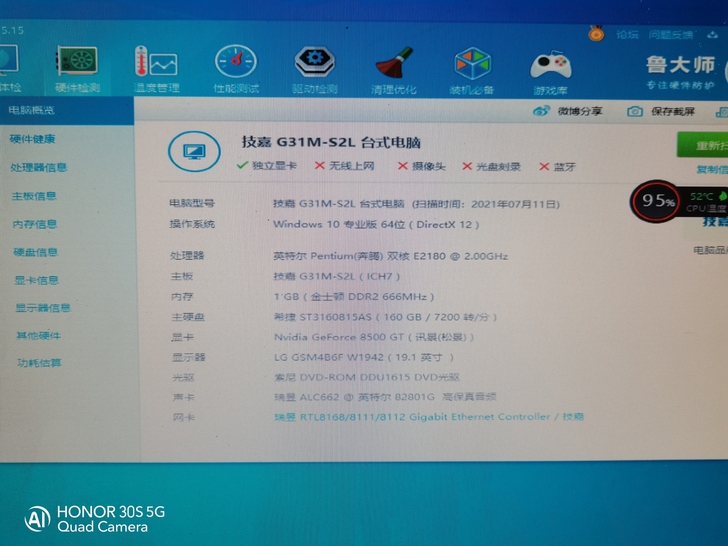Open the 问题反馈 feedback link
Screen dimensions: 728x546
pos(671,35)
